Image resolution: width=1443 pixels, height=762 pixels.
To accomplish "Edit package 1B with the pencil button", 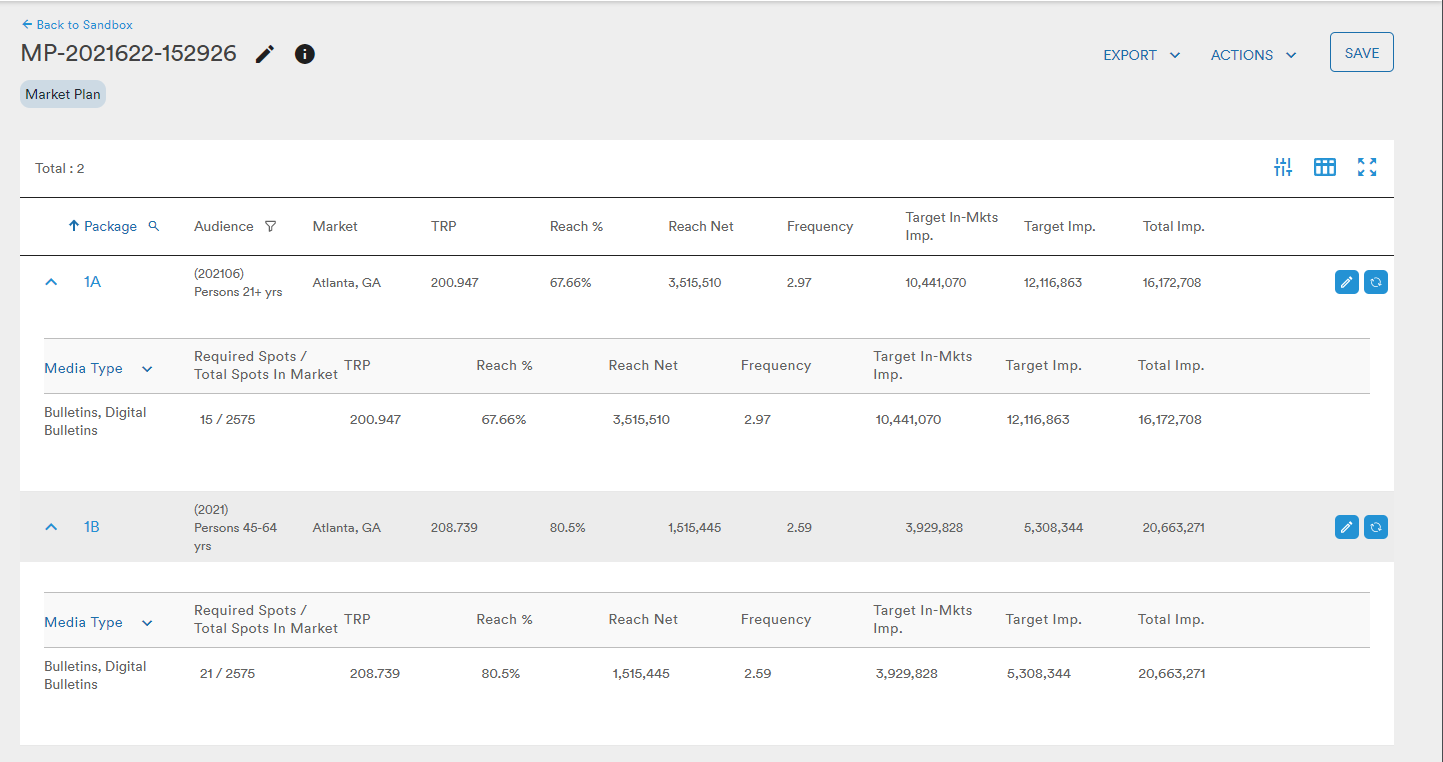I will [x=1347, y=527].
